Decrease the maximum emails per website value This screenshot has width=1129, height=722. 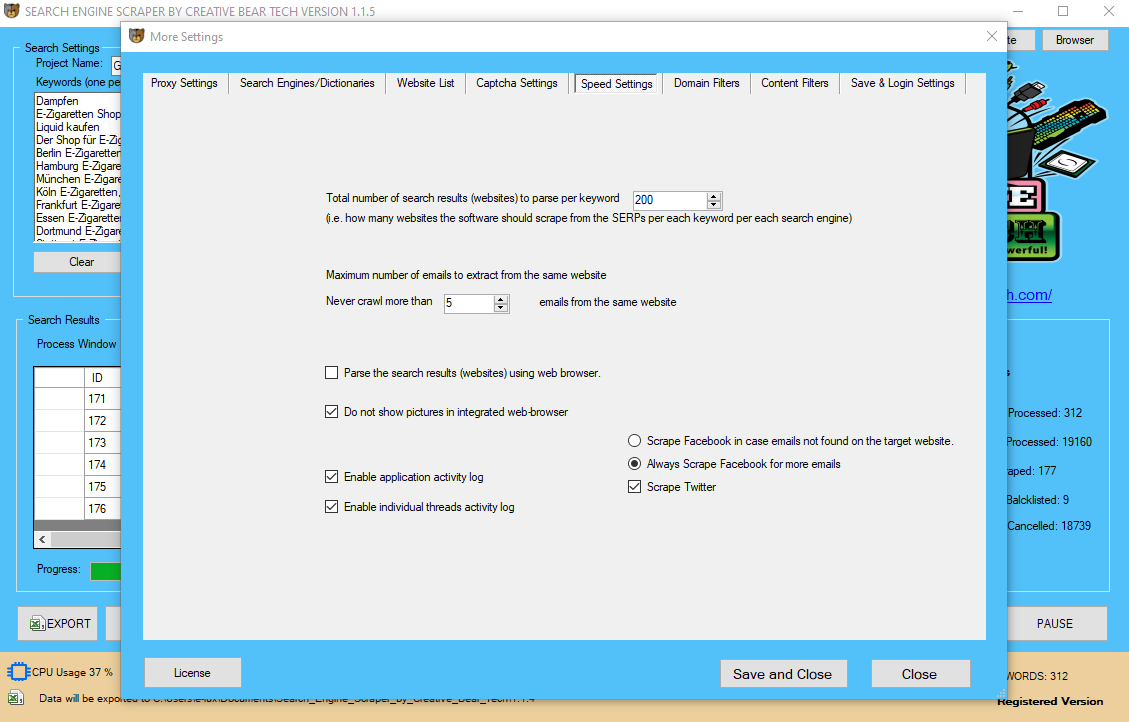pyautogui.click(x=500, y=307)
